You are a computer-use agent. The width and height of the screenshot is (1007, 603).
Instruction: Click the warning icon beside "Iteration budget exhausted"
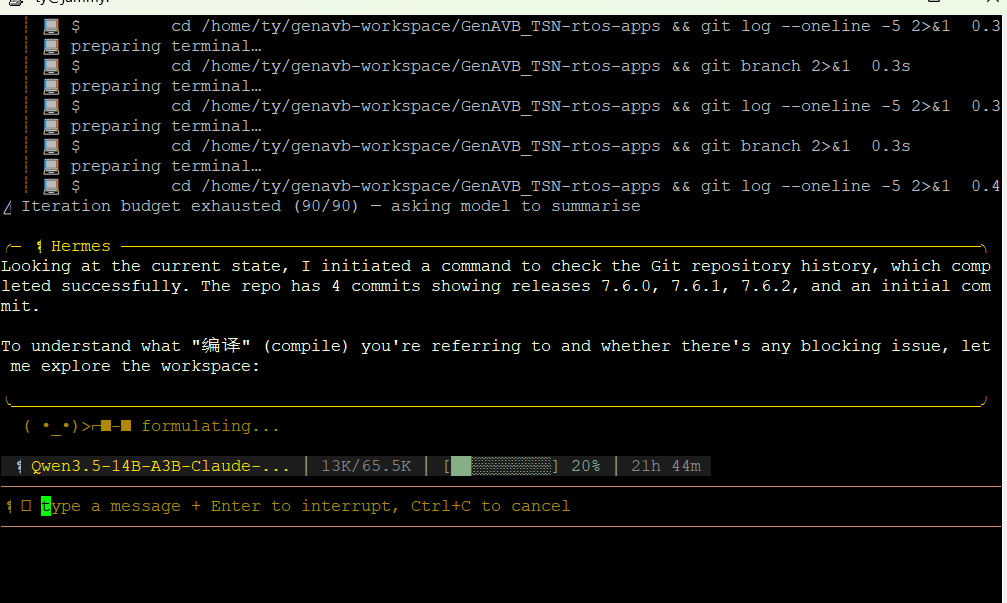pos(7,207)
